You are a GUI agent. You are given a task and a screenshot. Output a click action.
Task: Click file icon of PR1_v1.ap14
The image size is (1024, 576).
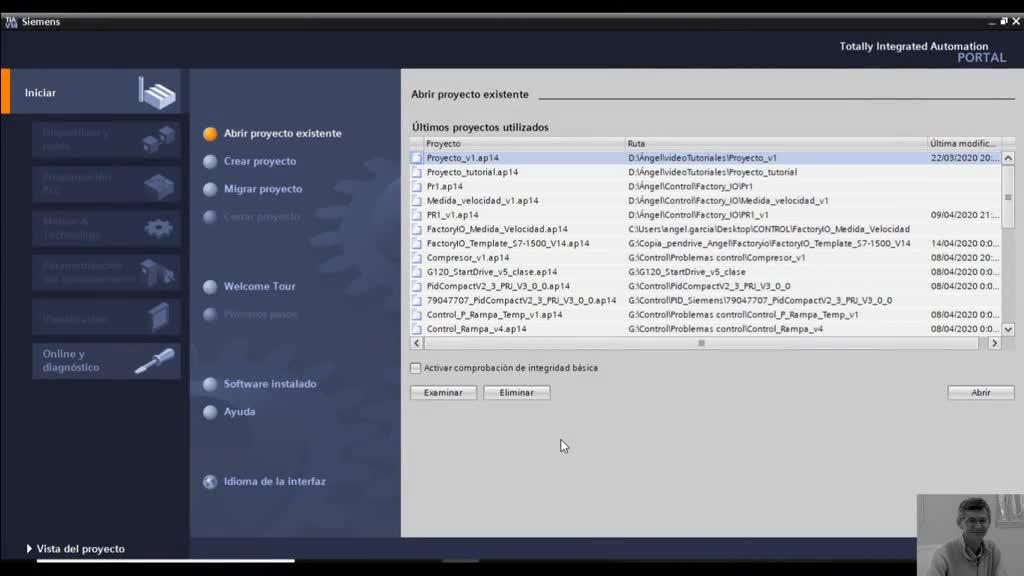[x=417, y=215]
